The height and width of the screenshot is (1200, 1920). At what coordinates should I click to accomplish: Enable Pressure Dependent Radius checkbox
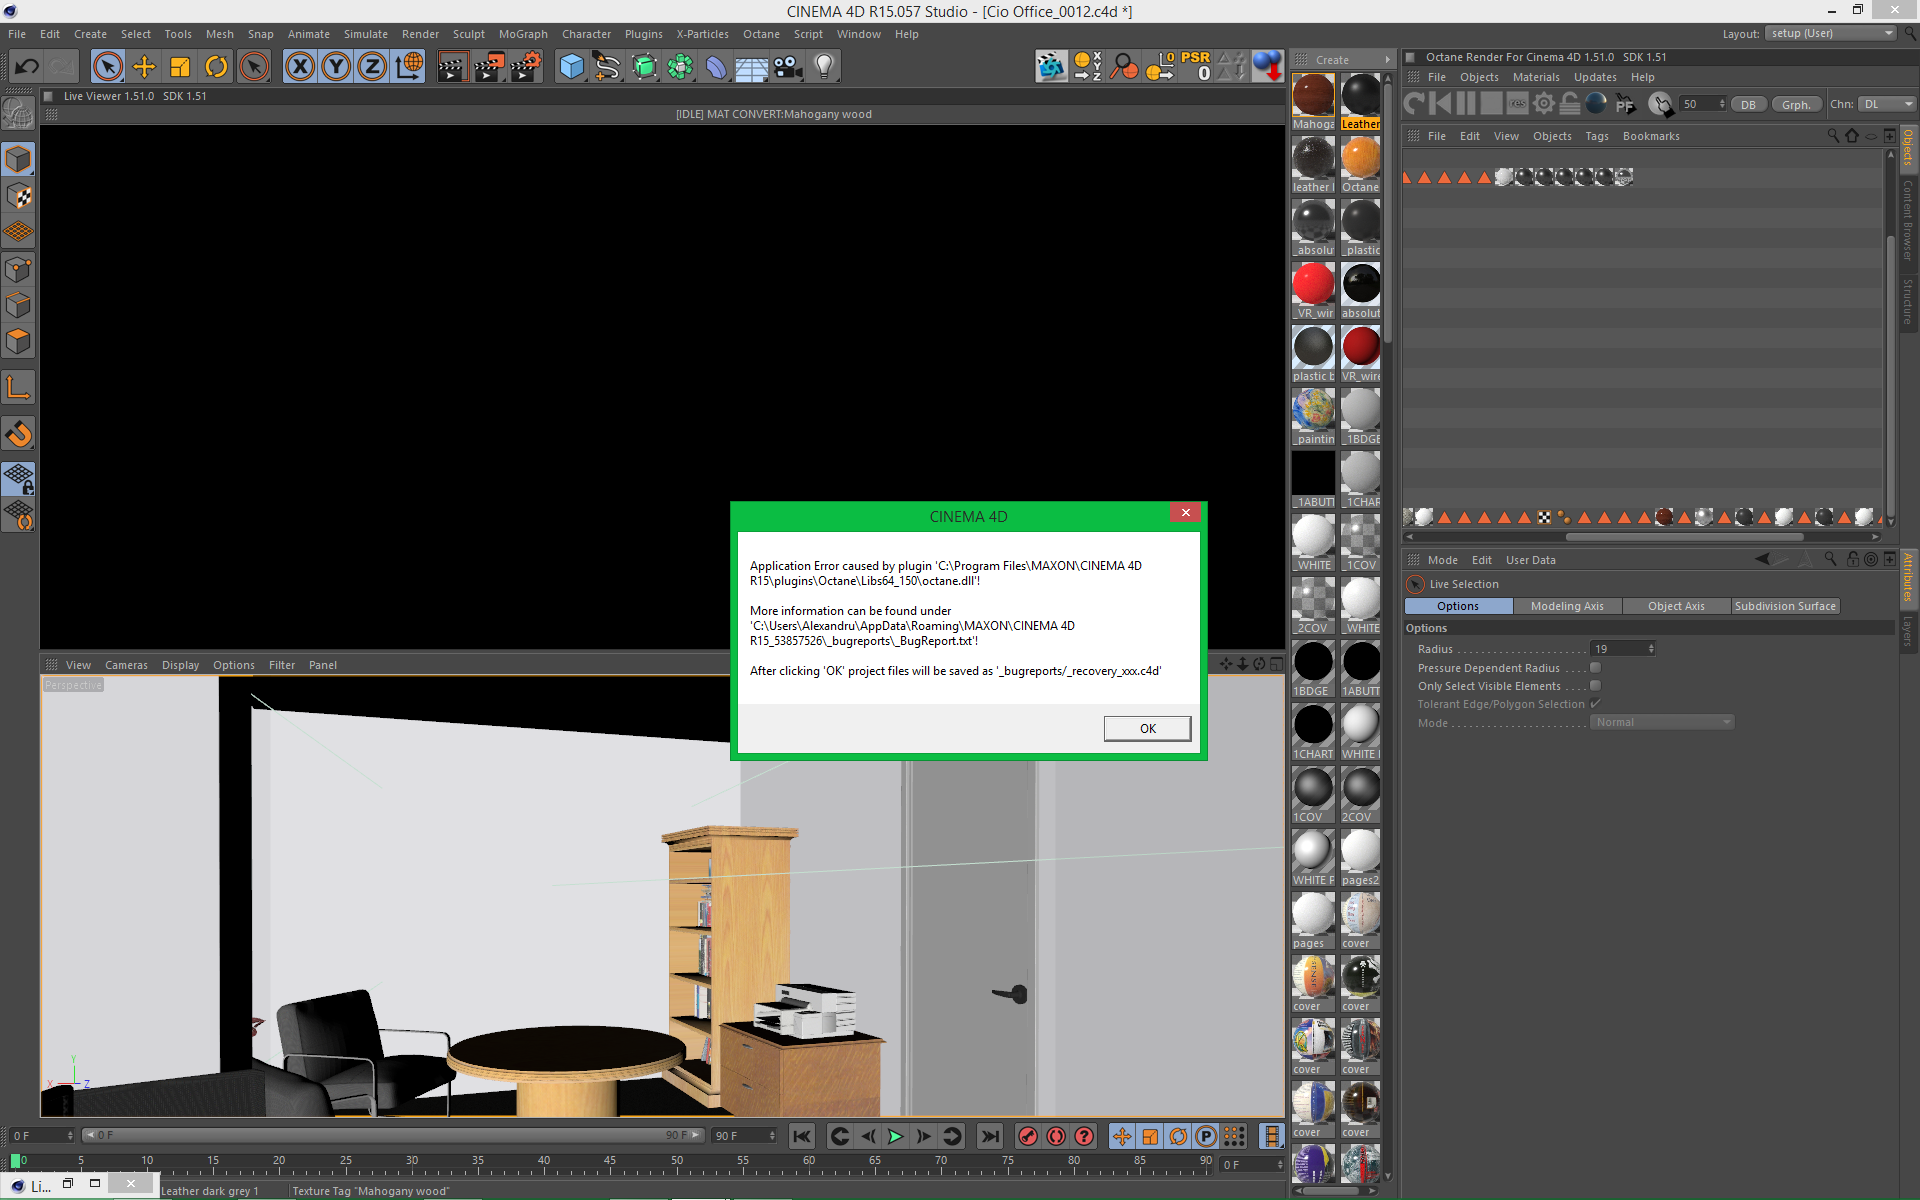pos(1596,668)
